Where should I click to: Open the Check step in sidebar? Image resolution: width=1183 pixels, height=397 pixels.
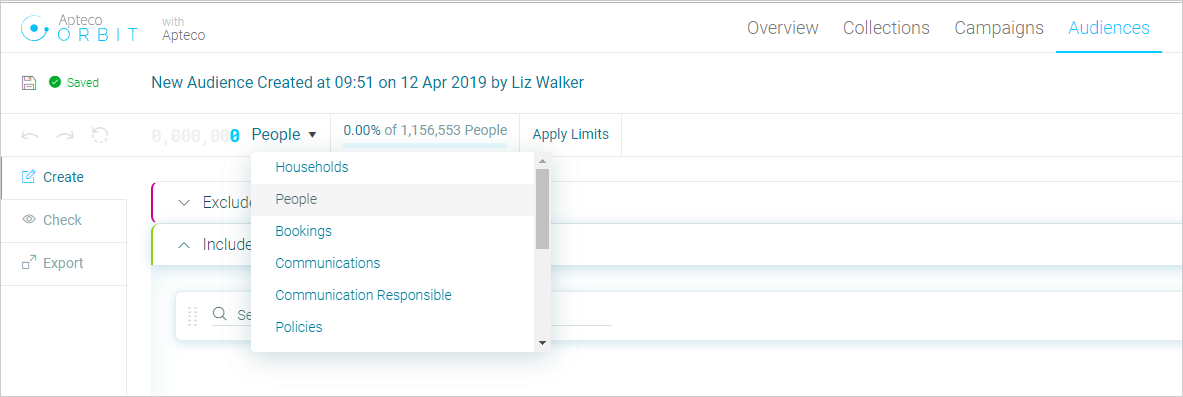coord(63,220)
